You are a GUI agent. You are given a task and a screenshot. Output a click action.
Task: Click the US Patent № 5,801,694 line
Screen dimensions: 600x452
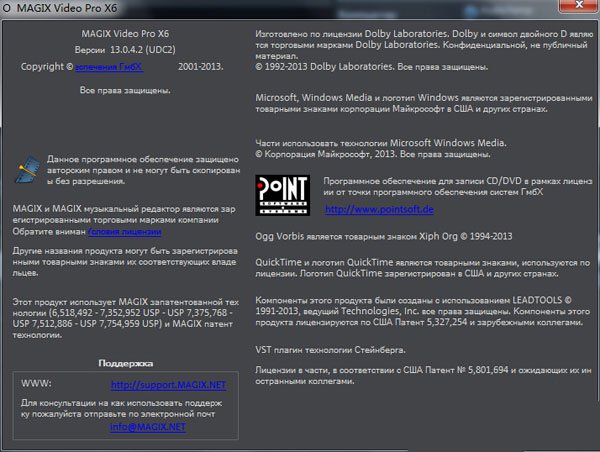pyautogui.click(x=423, y=375)
